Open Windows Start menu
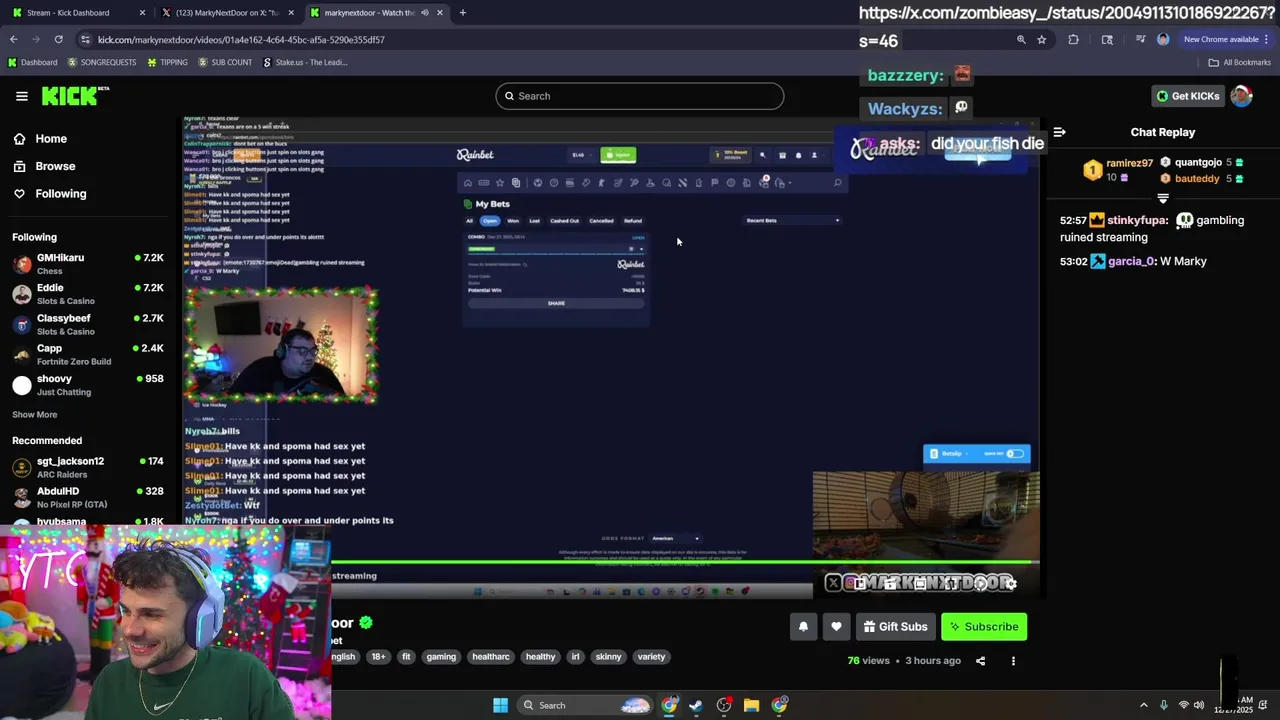Viewport: 1280px width, 720px height. (x=500, y=705)
